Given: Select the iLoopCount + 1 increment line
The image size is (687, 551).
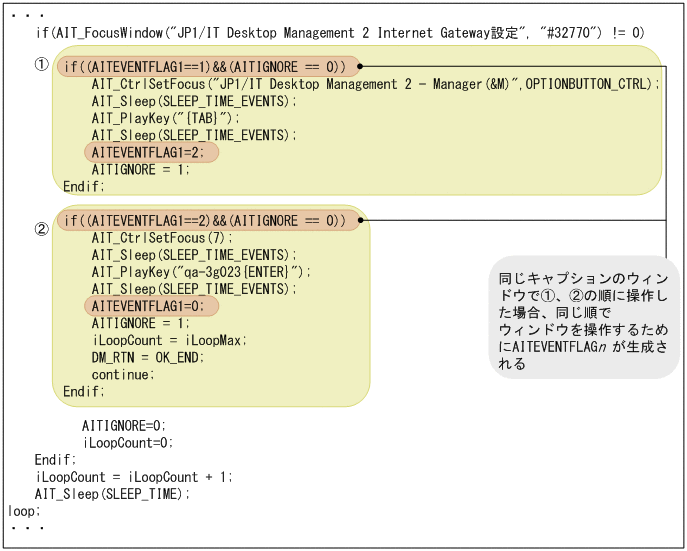Looking at the screenshot, I should (133, 476).
